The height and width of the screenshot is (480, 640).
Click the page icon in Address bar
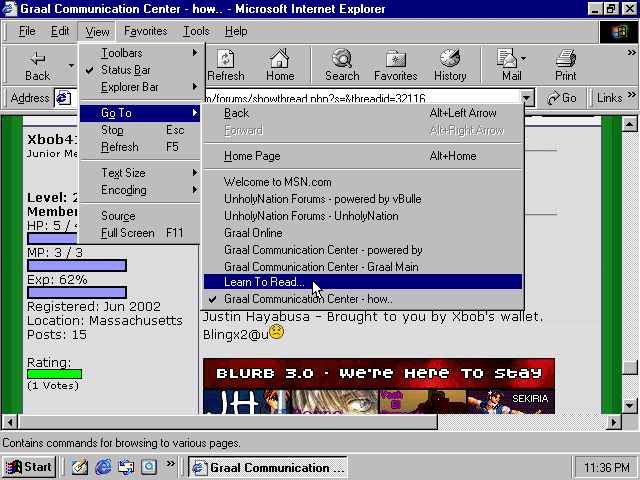tap(63, 98)
